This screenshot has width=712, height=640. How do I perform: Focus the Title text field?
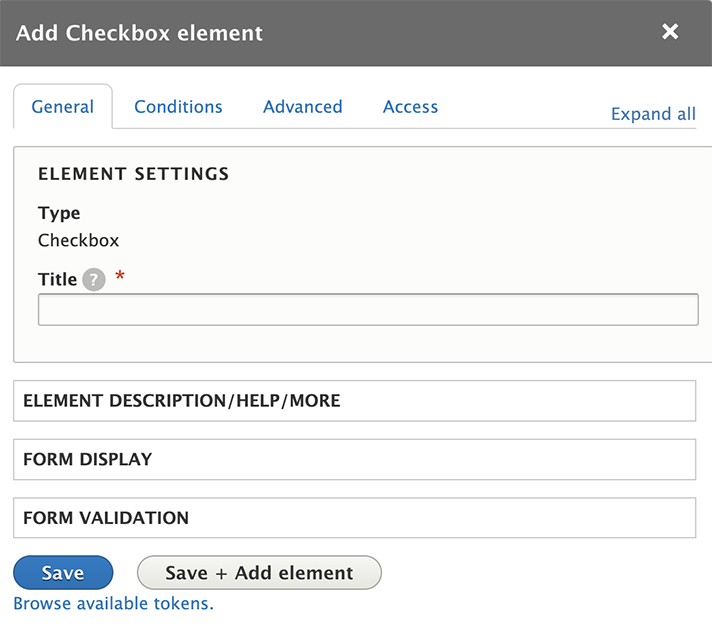tap(368, 309)
